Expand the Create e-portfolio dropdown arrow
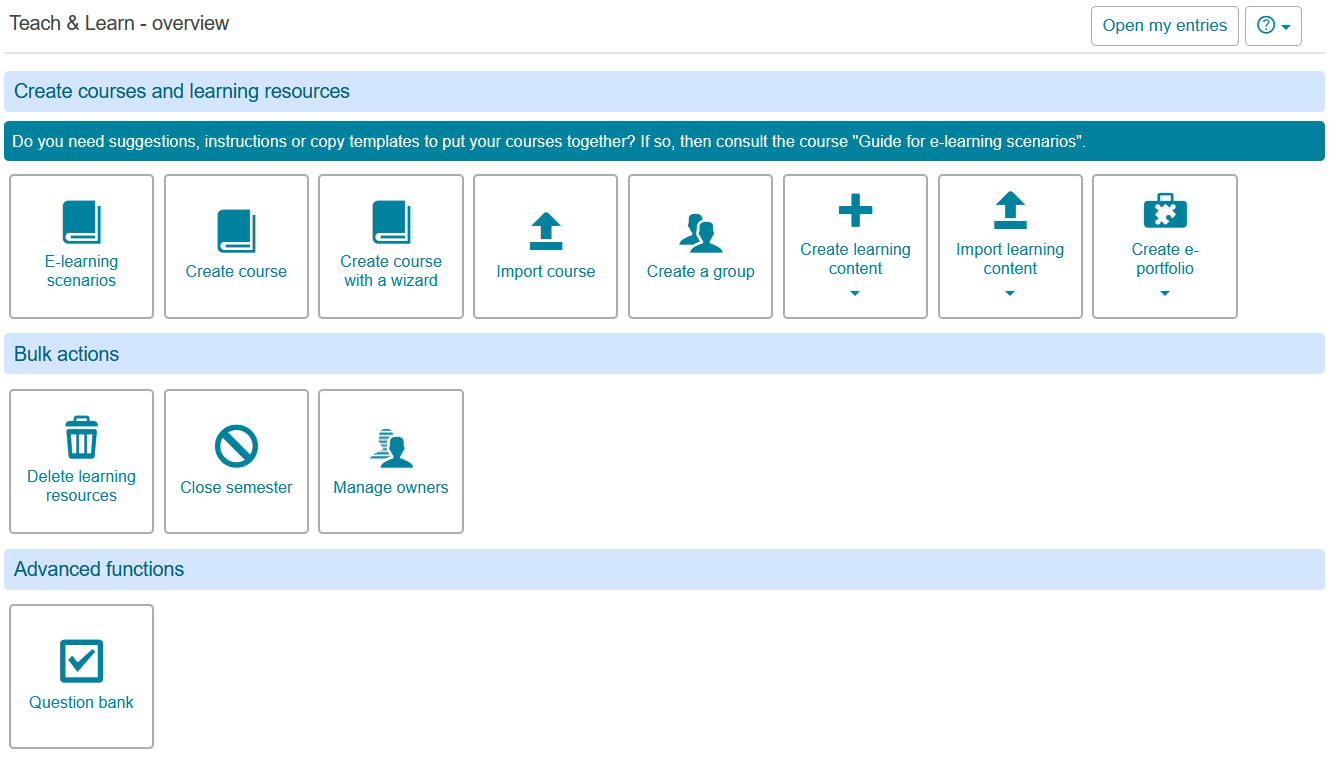1332x768 pixels. point(1165,294)
